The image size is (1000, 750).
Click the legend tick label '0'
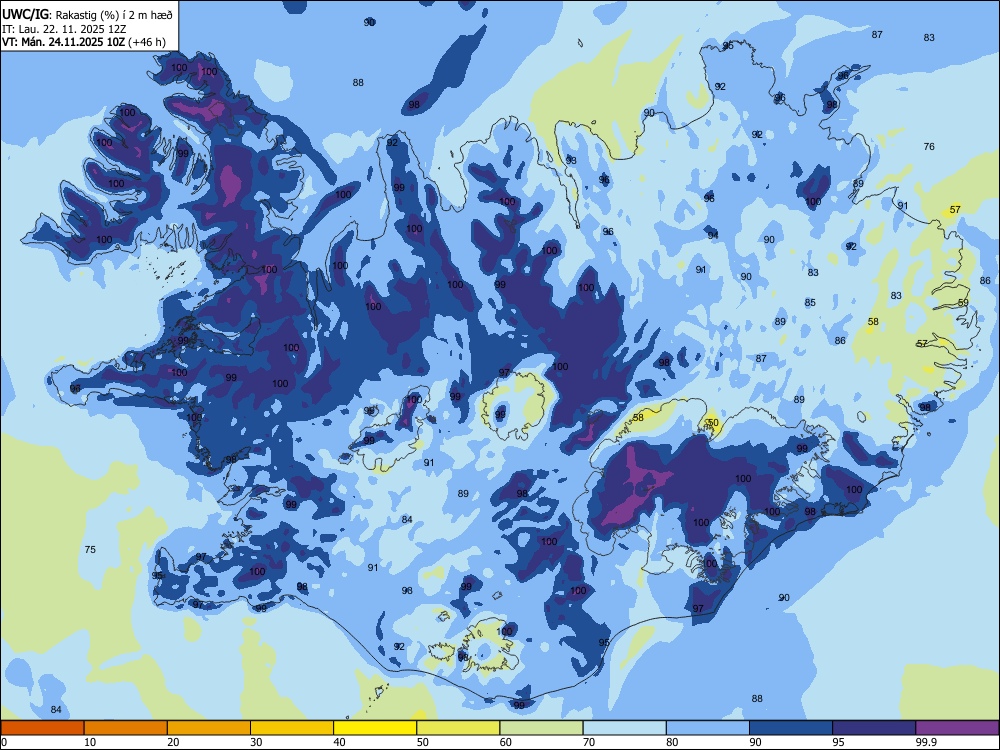point(4,742)
